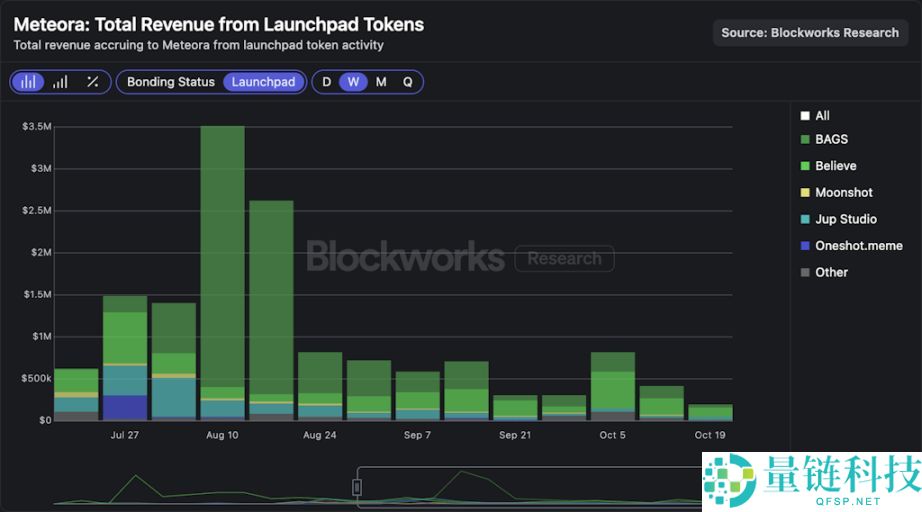Set interval to monthly (M)
This screenshot has width=922, height=512.
tap(381, 82)
